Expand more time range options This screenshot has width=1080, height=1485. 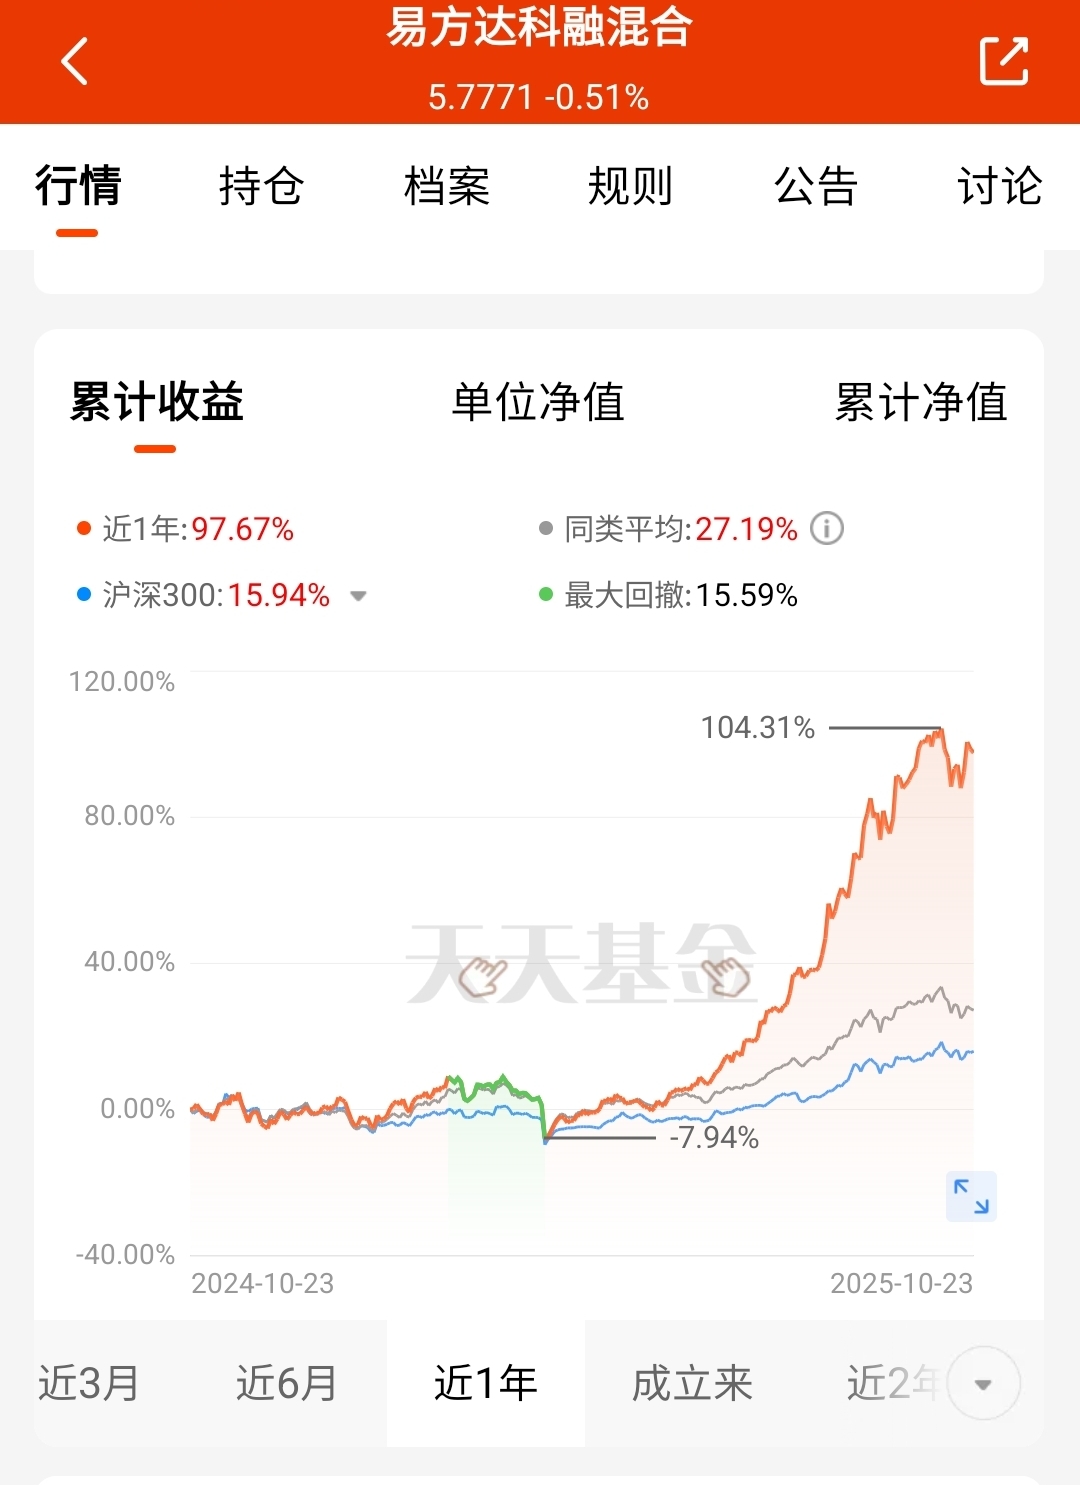(x=983, y=1384)
